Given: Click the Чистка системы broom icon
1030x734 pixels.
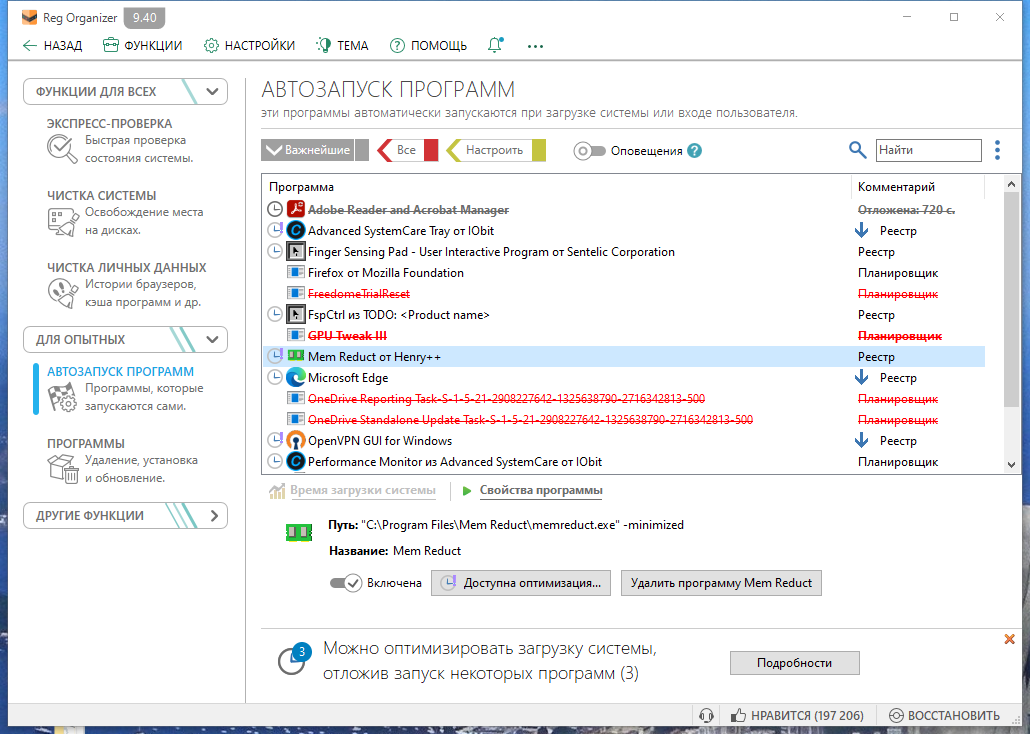Looking at the screenshot, I should [x=62, y=221].
